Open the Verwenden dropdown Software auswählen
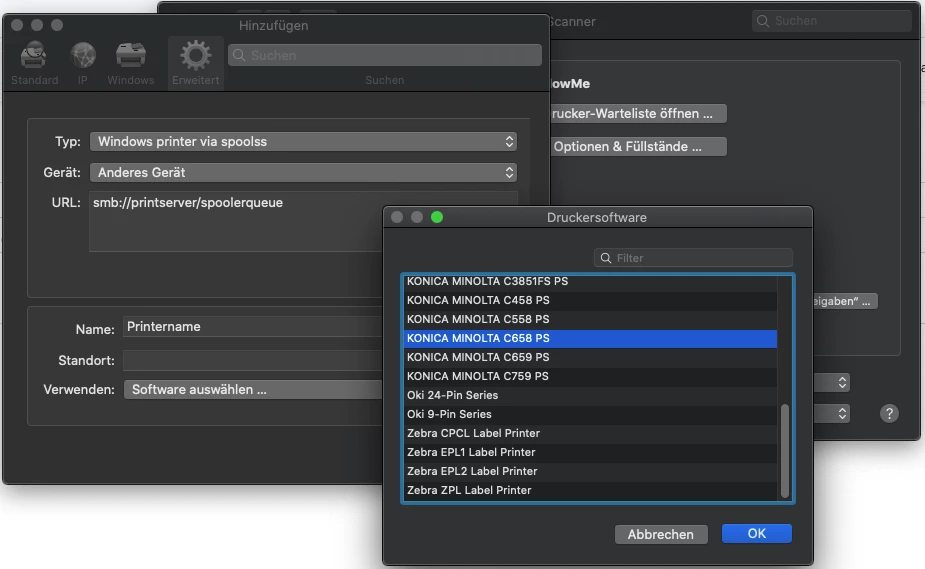Screen dimensions: 925x569 tap(254, 390)
